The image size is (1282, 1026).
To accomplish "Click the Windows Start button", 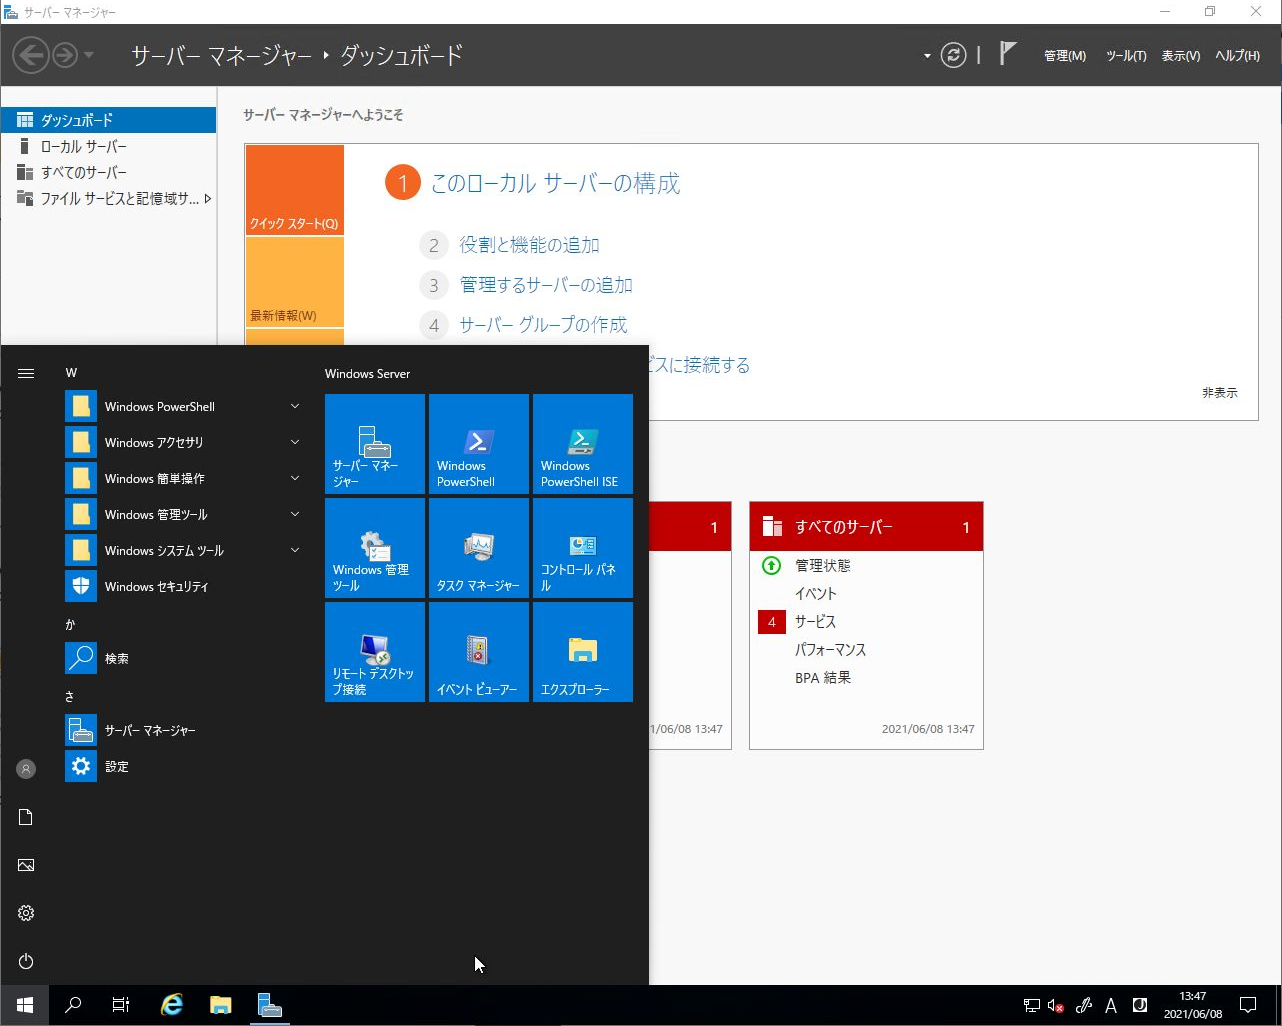I will coord(24,1005).
